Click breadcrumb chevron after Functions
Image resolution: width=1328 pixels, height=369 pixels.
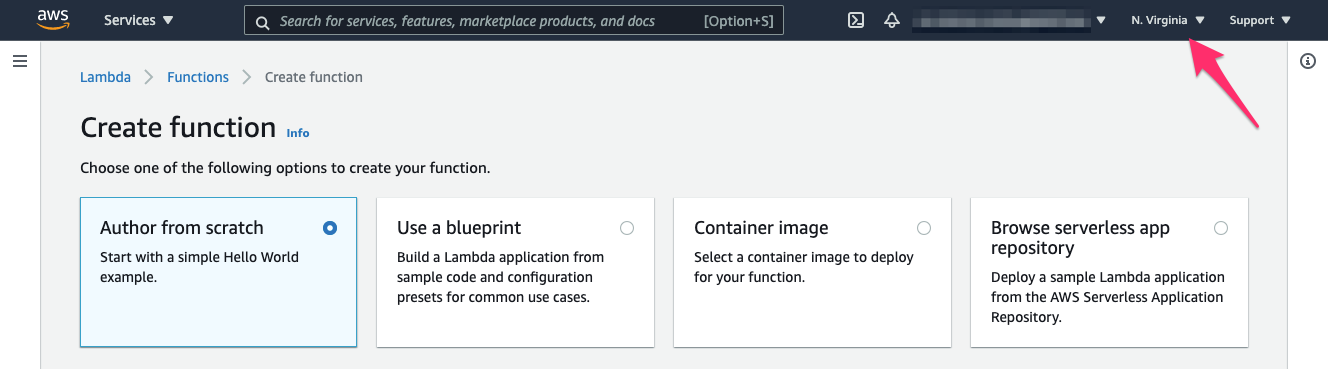(x=247, y=77)
